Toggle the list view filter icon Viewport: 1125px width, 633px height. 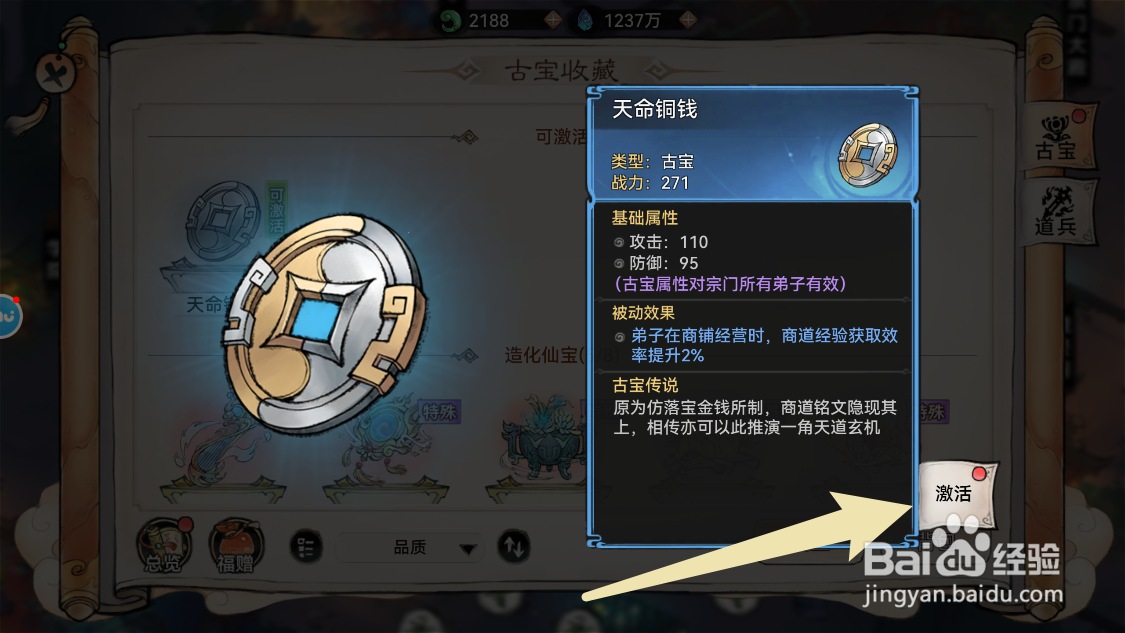pos(306,547)
